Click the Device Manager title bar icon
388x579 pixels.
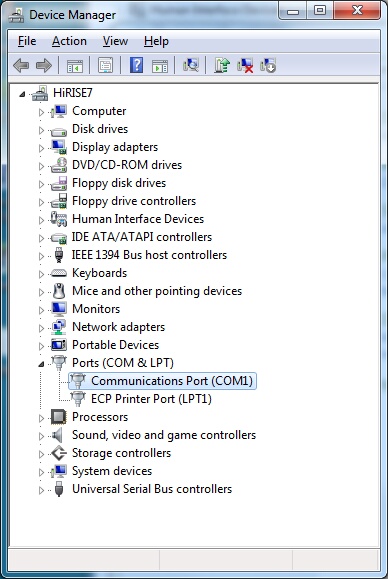tap(17, 16)
